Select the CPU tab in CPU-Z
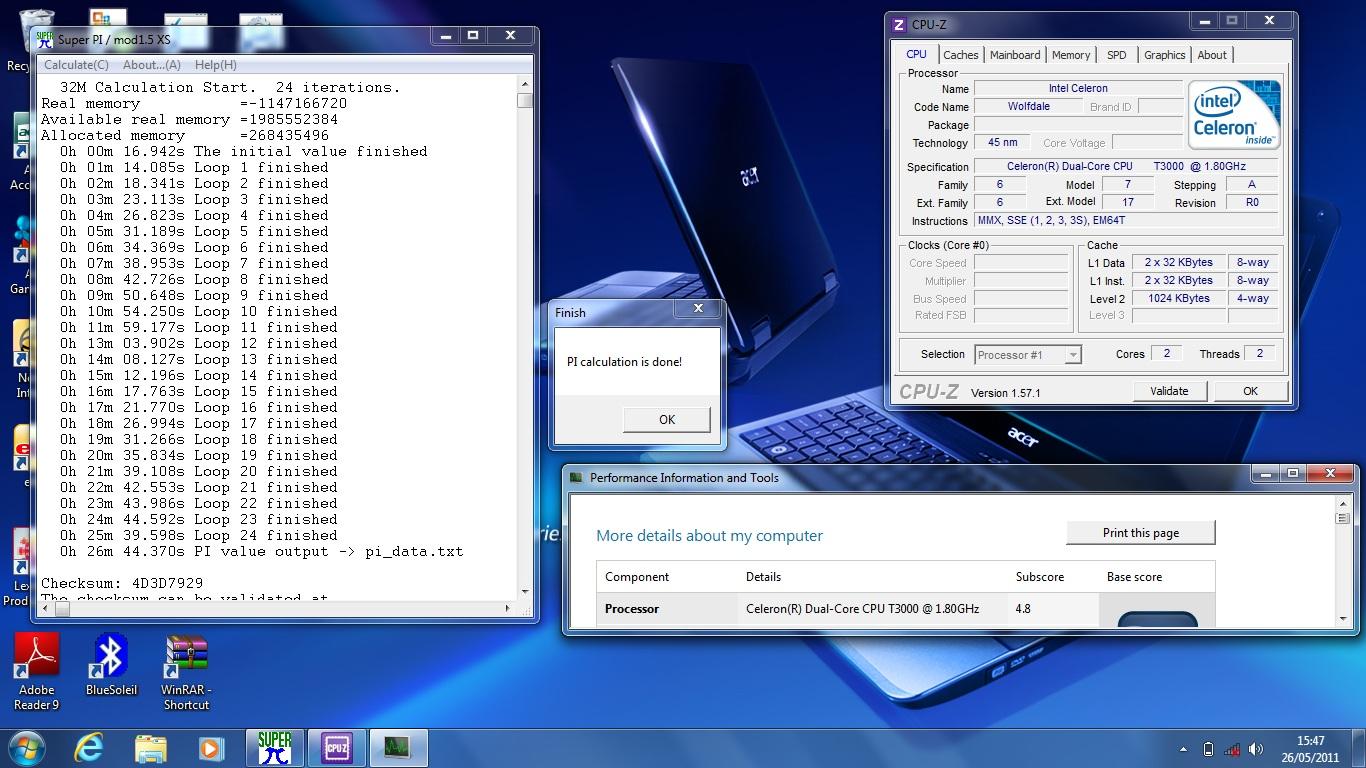Screen dimensions: 1366x768 (x=916, y=55)
